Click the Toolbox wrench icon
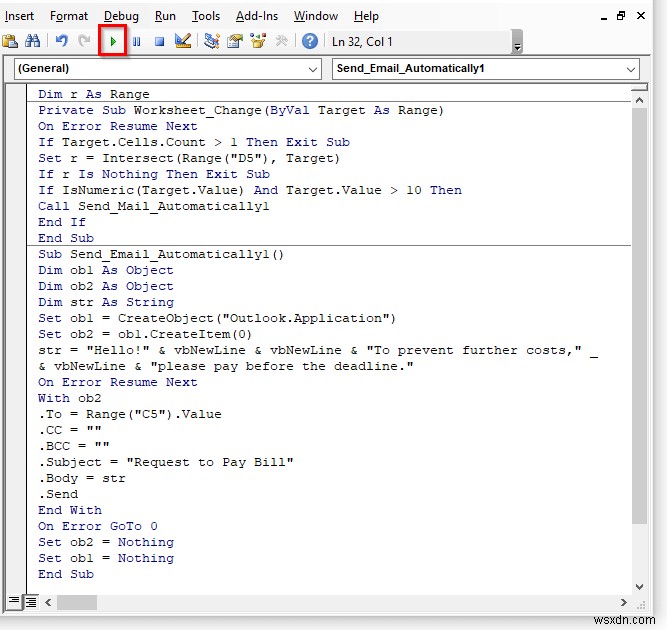The image size is (667, 630). 281,41
